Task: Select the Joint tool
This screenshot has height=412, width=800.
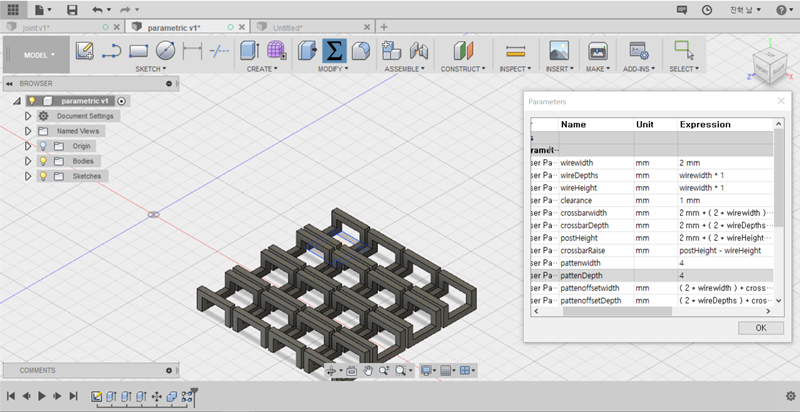Action: [x=418, y=50]
